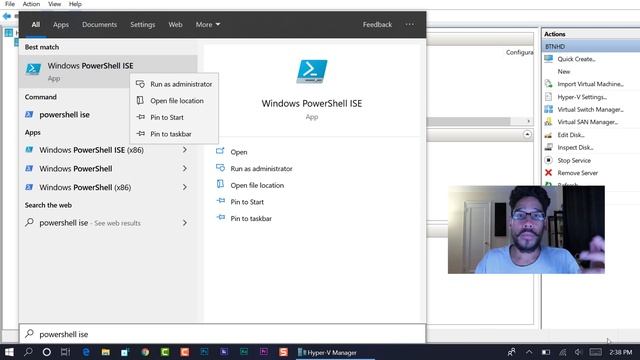Click Import Virtual Machine in Actions pane
The height and width of the screenshot is (360, 640).
click(590, 84)
